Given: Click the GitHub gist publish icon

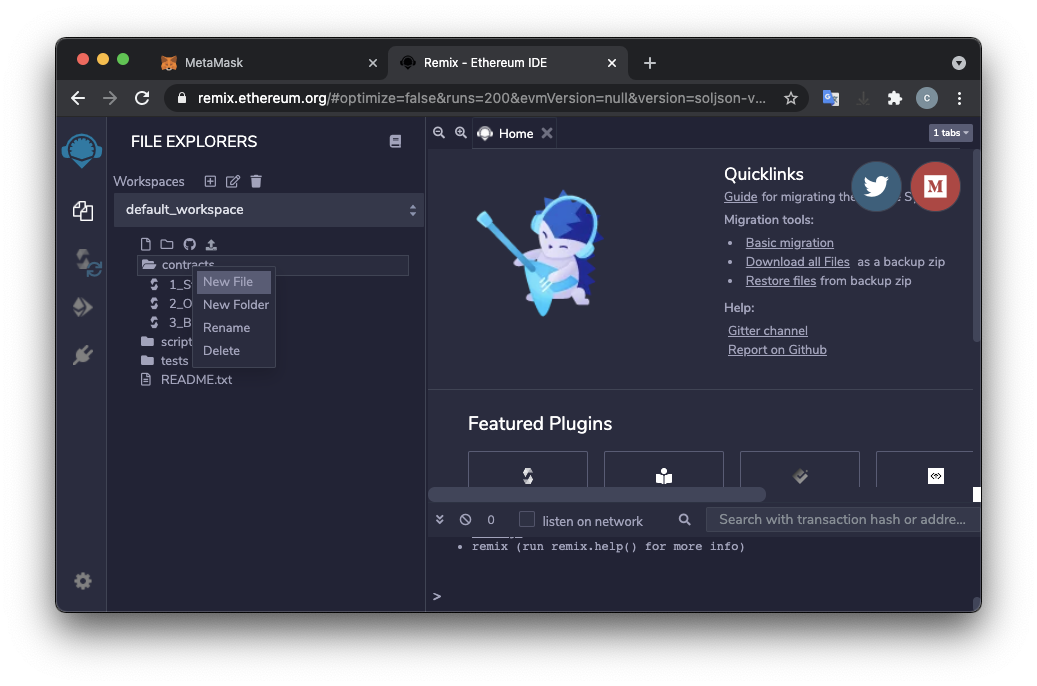Looking at the screenshot, I should [189, 244].
